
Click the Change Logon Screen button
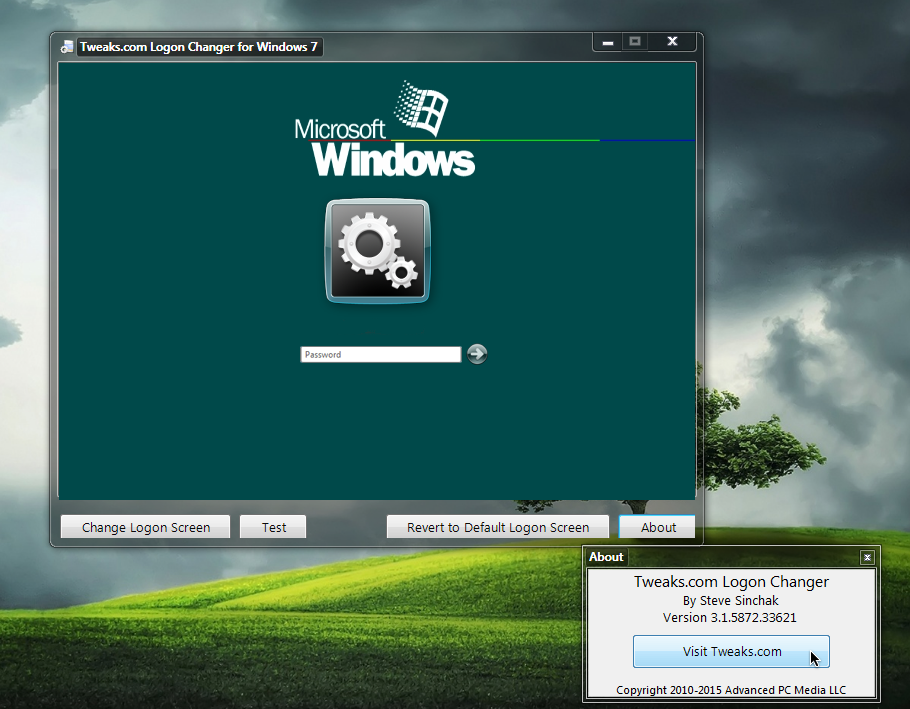click(x=145, y=527)
